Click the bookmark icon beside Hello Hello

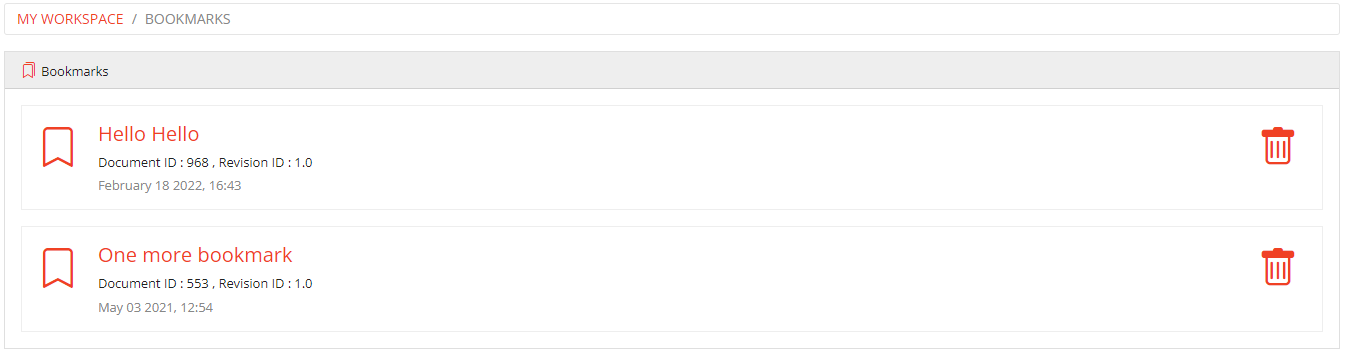(58, 147)
